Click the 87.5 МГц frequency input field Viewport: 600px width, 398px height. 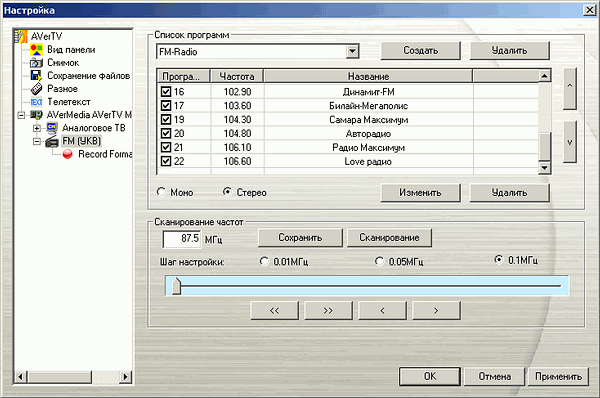click(182, 239)
